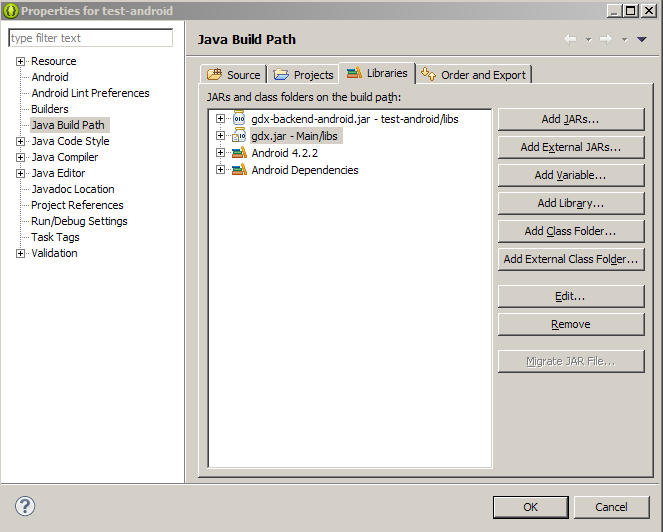Expand the Validation node
Viewport: 663px width, 532px height.
pos(20,253)
